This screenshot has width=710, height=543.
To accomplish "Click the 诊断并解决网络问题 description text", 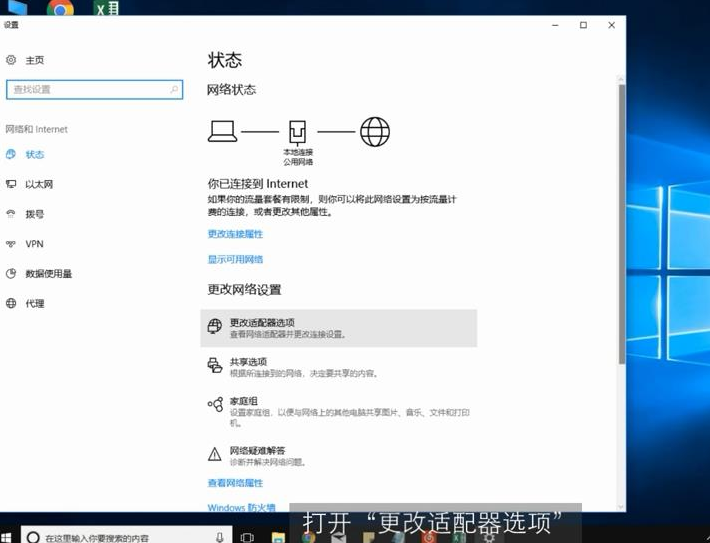I will click(x=268, y=462).
